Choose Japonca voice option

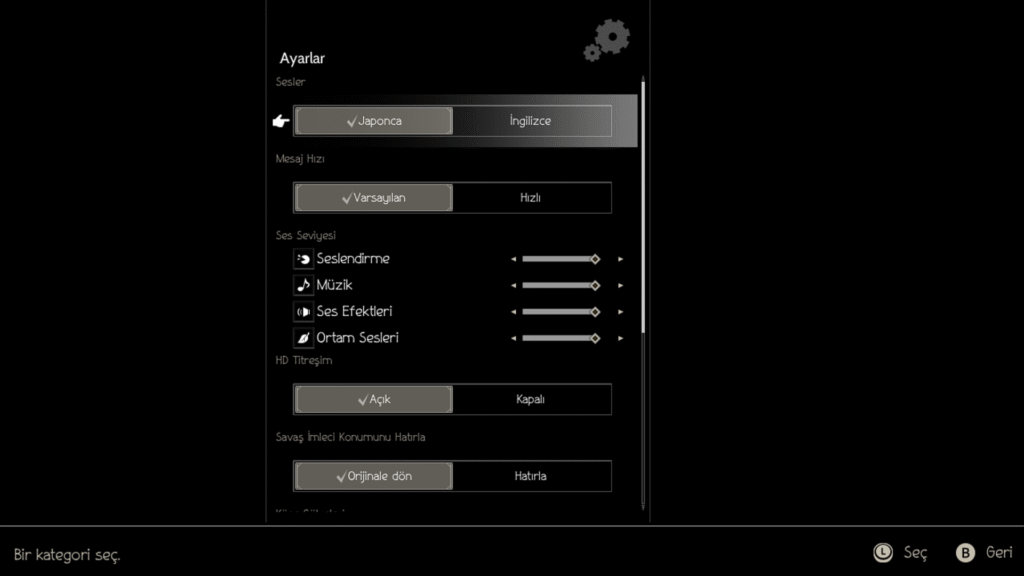(374, 121)
